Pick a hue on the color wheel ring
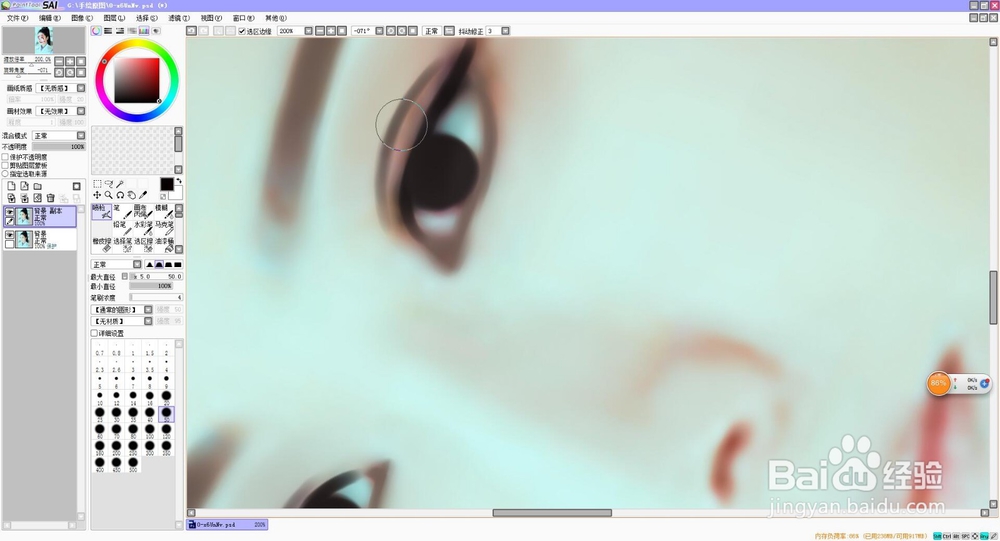 pos(137,43)
